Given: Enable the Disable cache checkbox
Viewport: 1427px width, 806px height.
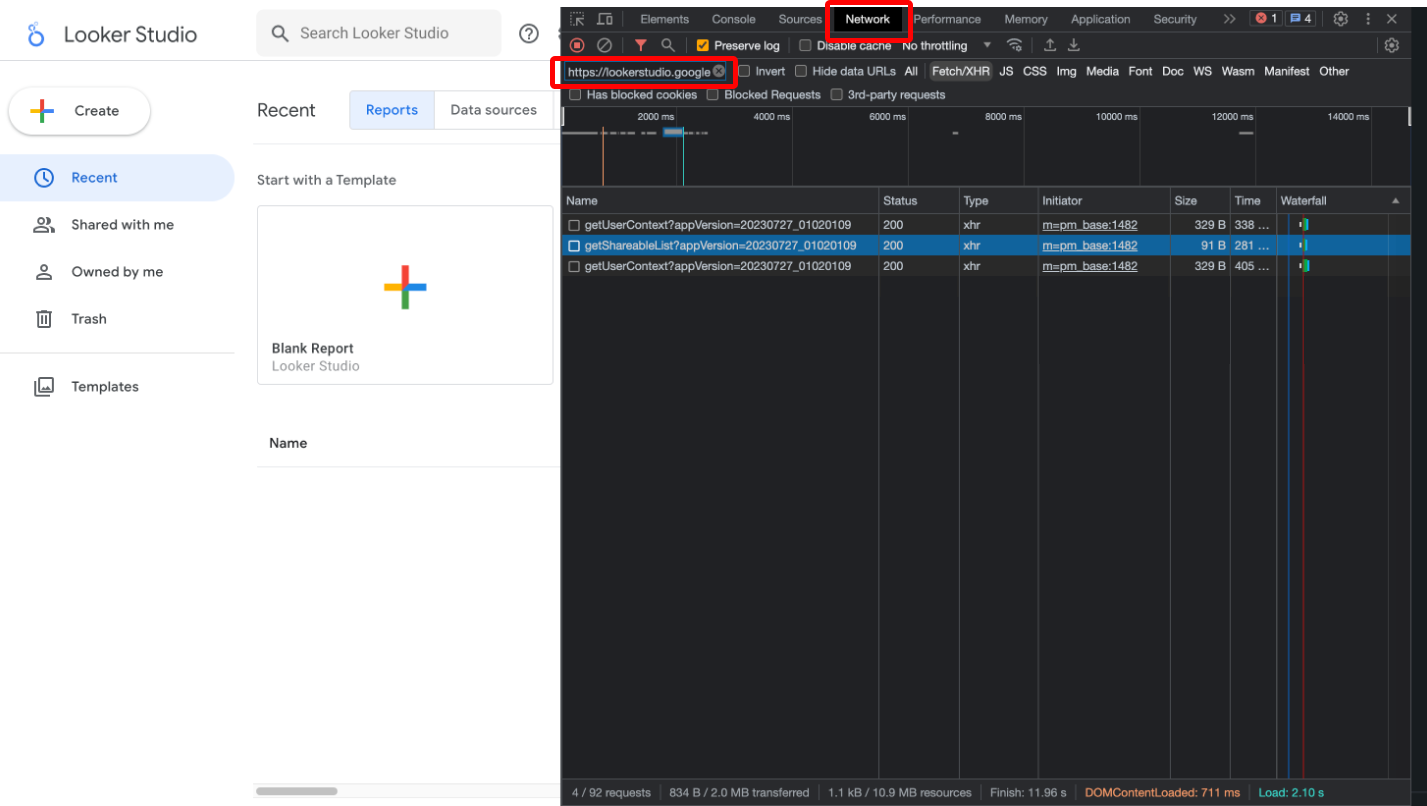Looking at the screenshot, I should [x=805, y=46].
